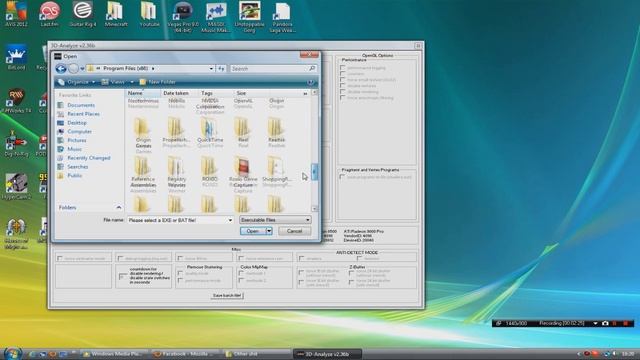Expand the File name combo box arrow
Screen dimensions: 640x360
[230, 220]
